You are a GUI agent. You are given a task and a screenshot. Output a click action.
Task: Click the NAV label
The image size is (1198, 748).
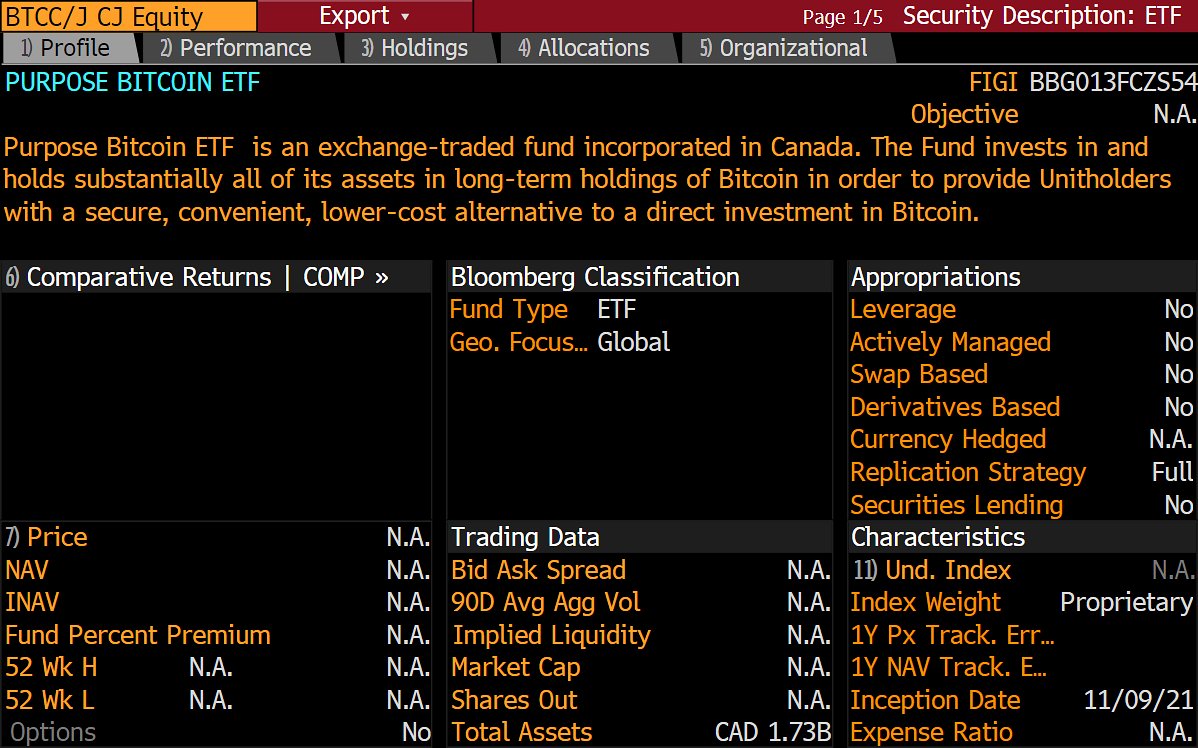click(x=27, y=570)
